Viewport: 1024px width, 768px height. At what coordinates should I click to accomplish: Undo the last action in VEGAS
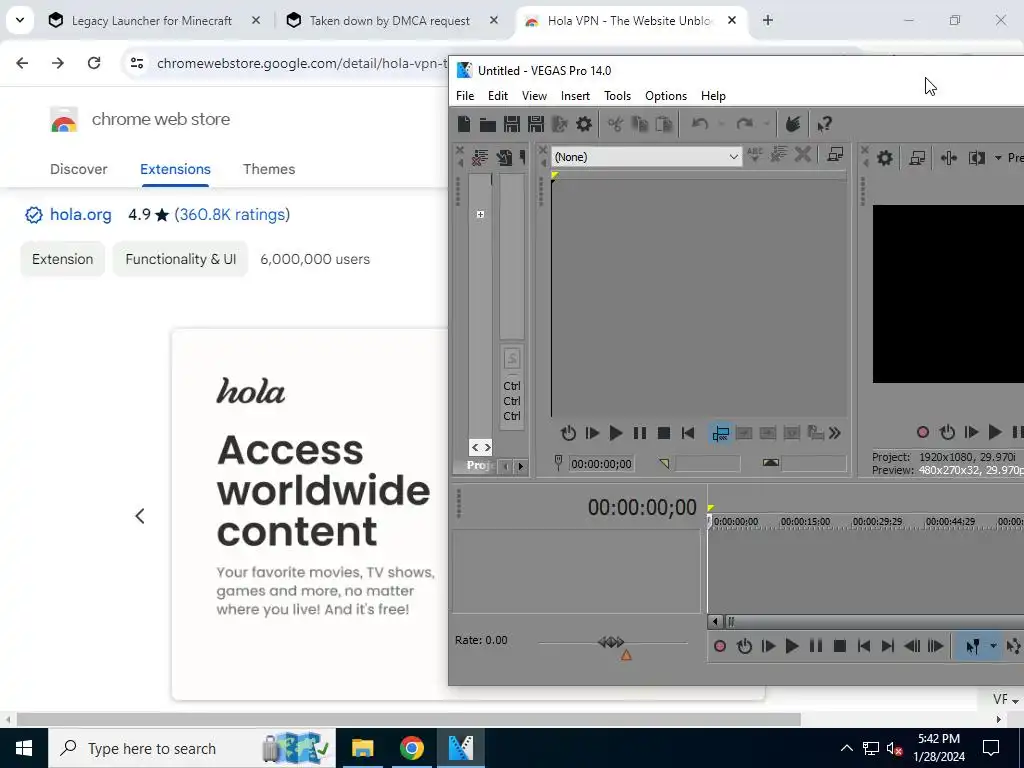click(x=699, y=124)
